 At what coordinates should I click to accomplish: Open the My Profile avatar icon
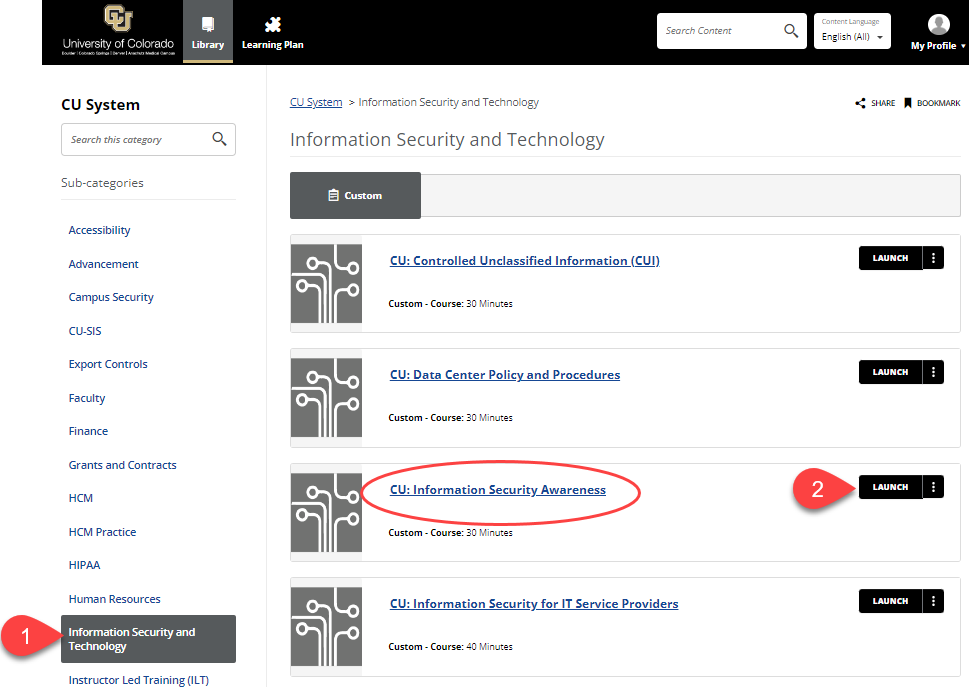tap(937, 23)
